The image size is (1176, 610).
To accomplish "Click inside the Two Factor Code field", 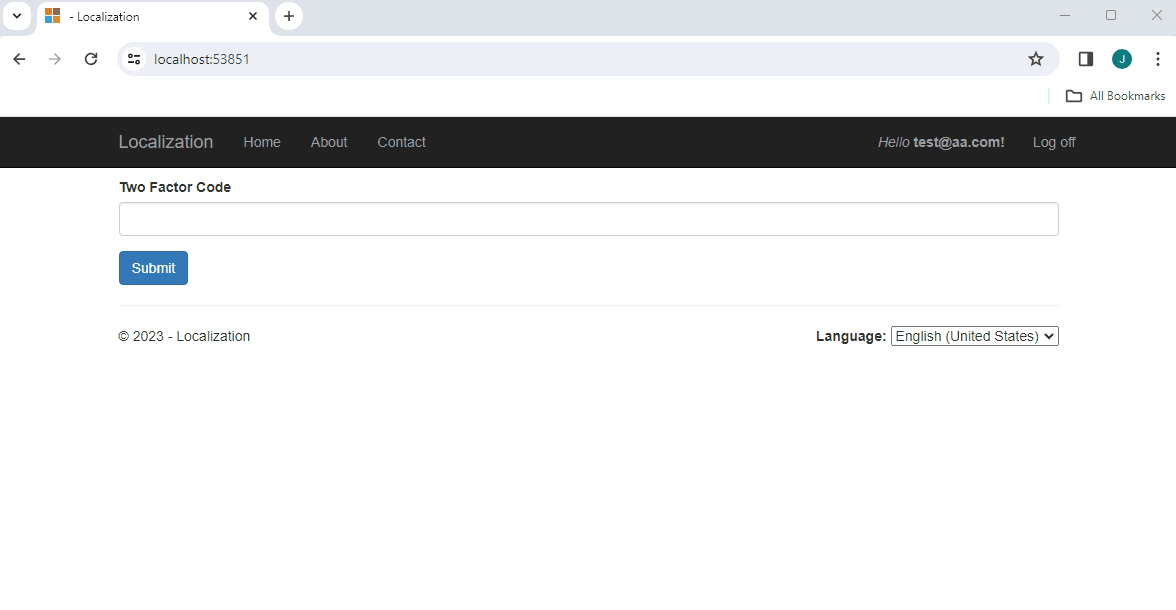I will 588,218.
